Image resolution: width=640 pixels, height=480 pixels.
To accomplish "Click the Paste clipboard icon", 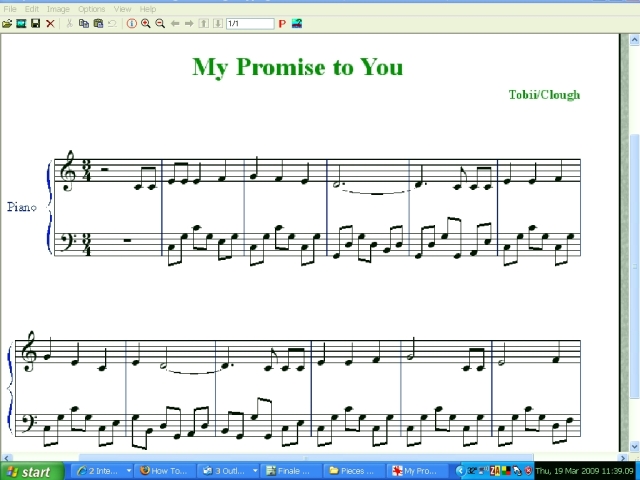I will pos(98,23).
